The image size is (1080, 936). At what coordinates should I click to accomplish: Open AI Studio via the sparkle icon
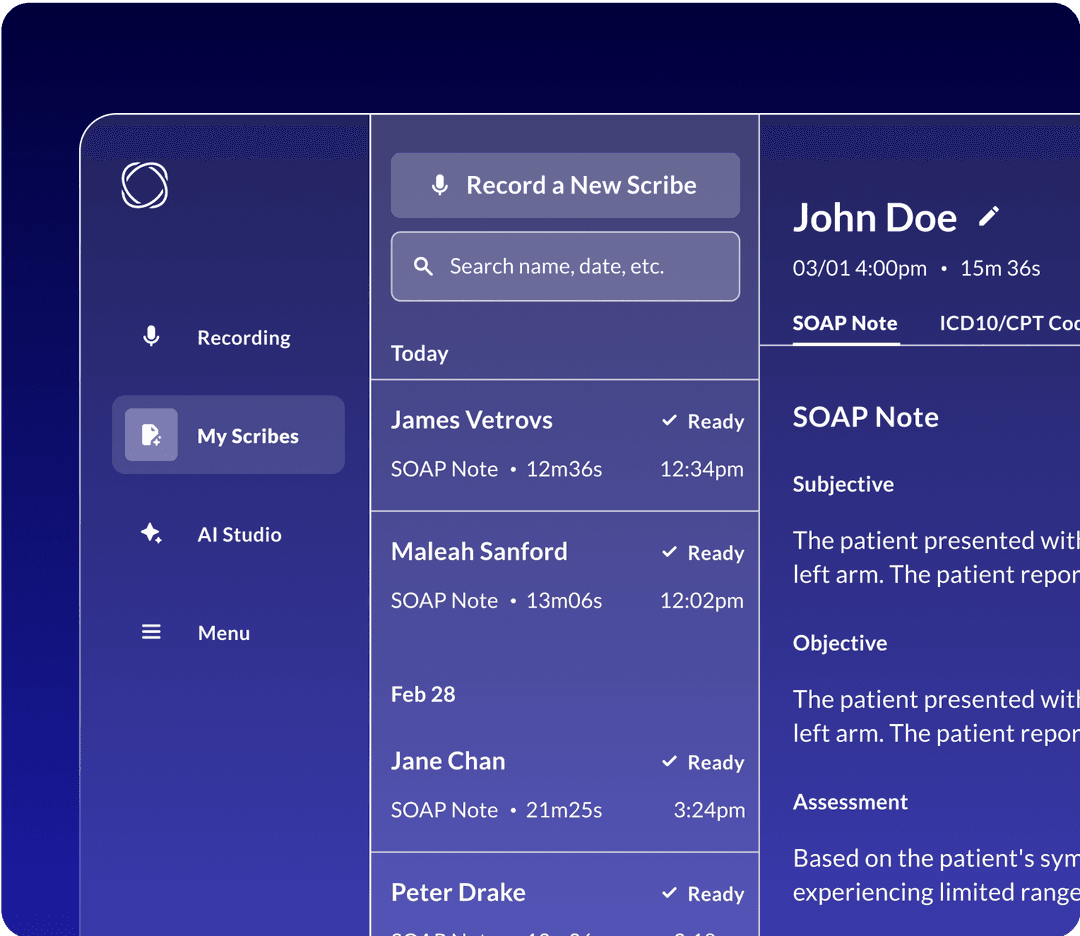coord(151,534)
